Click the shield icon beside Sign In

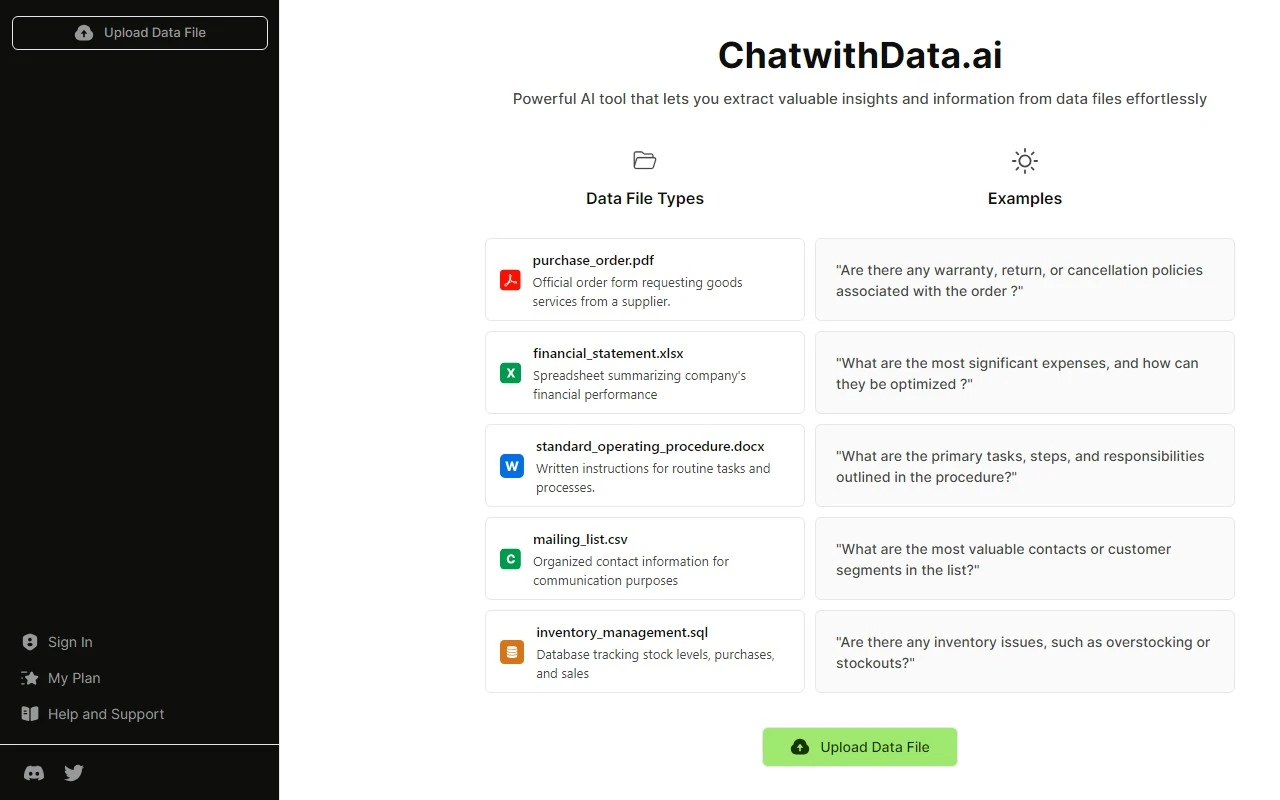pyautogui.click(x=30, y=642)
